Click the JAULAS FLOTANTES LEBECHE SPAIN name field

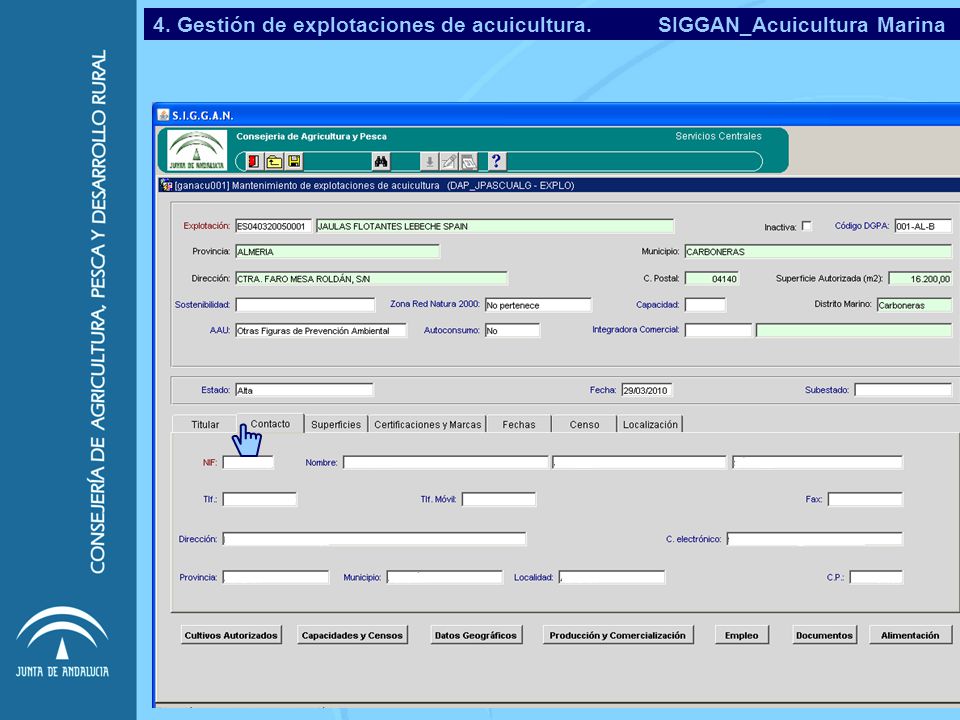coord(495,226)
